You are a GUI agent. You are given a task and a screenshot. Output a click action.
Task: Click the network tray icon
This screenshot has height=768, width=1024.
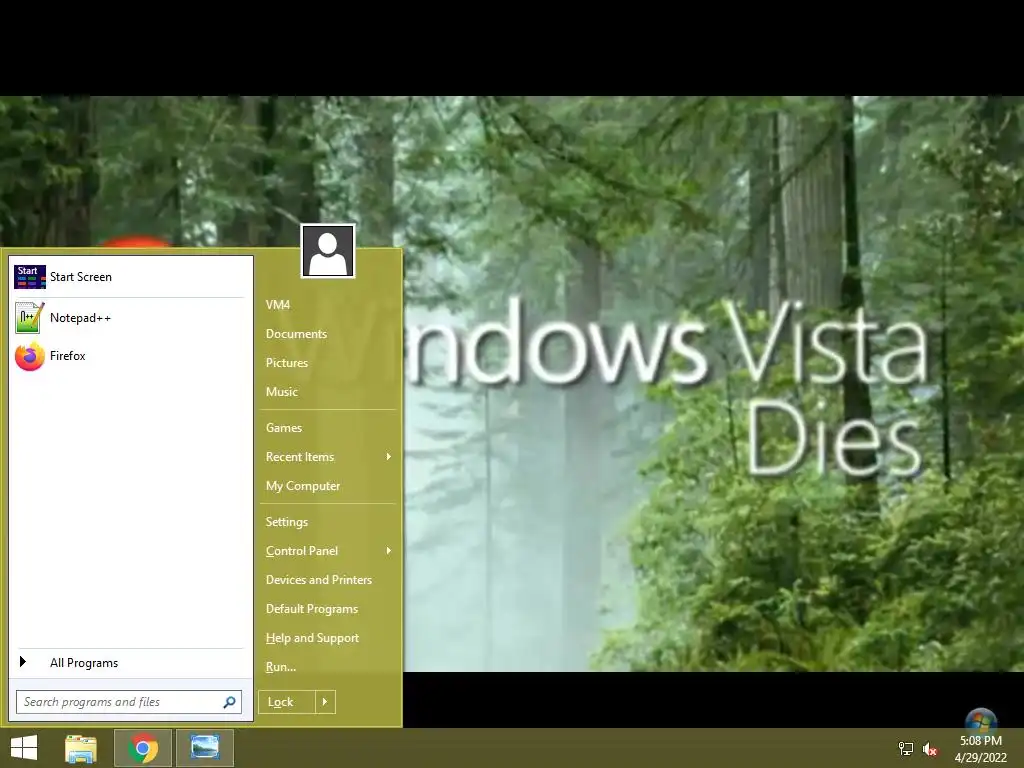906,749
